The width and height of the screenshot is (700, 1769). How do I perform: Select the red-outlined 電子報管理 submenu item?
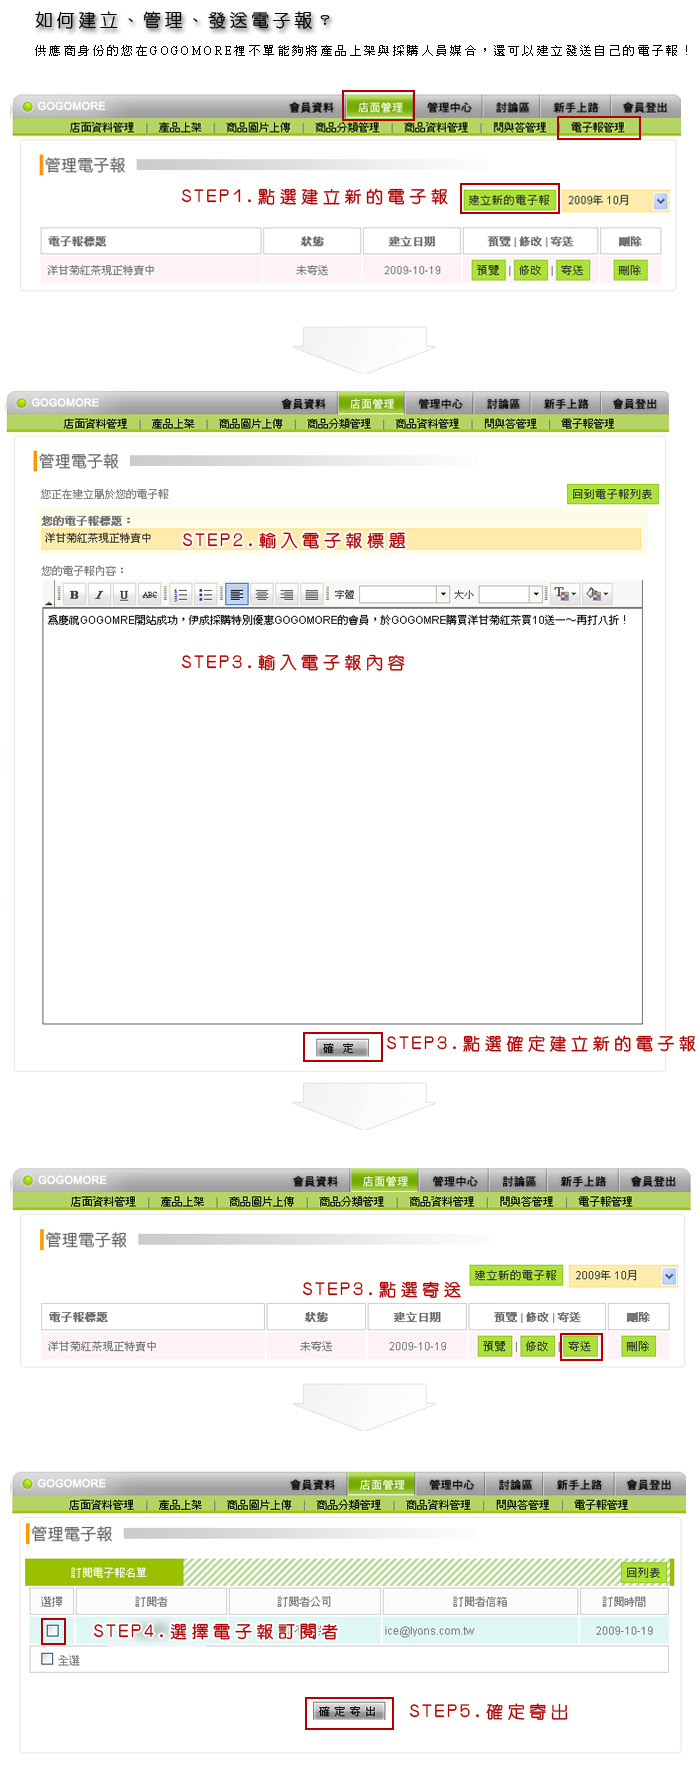[x=598, y=127]
